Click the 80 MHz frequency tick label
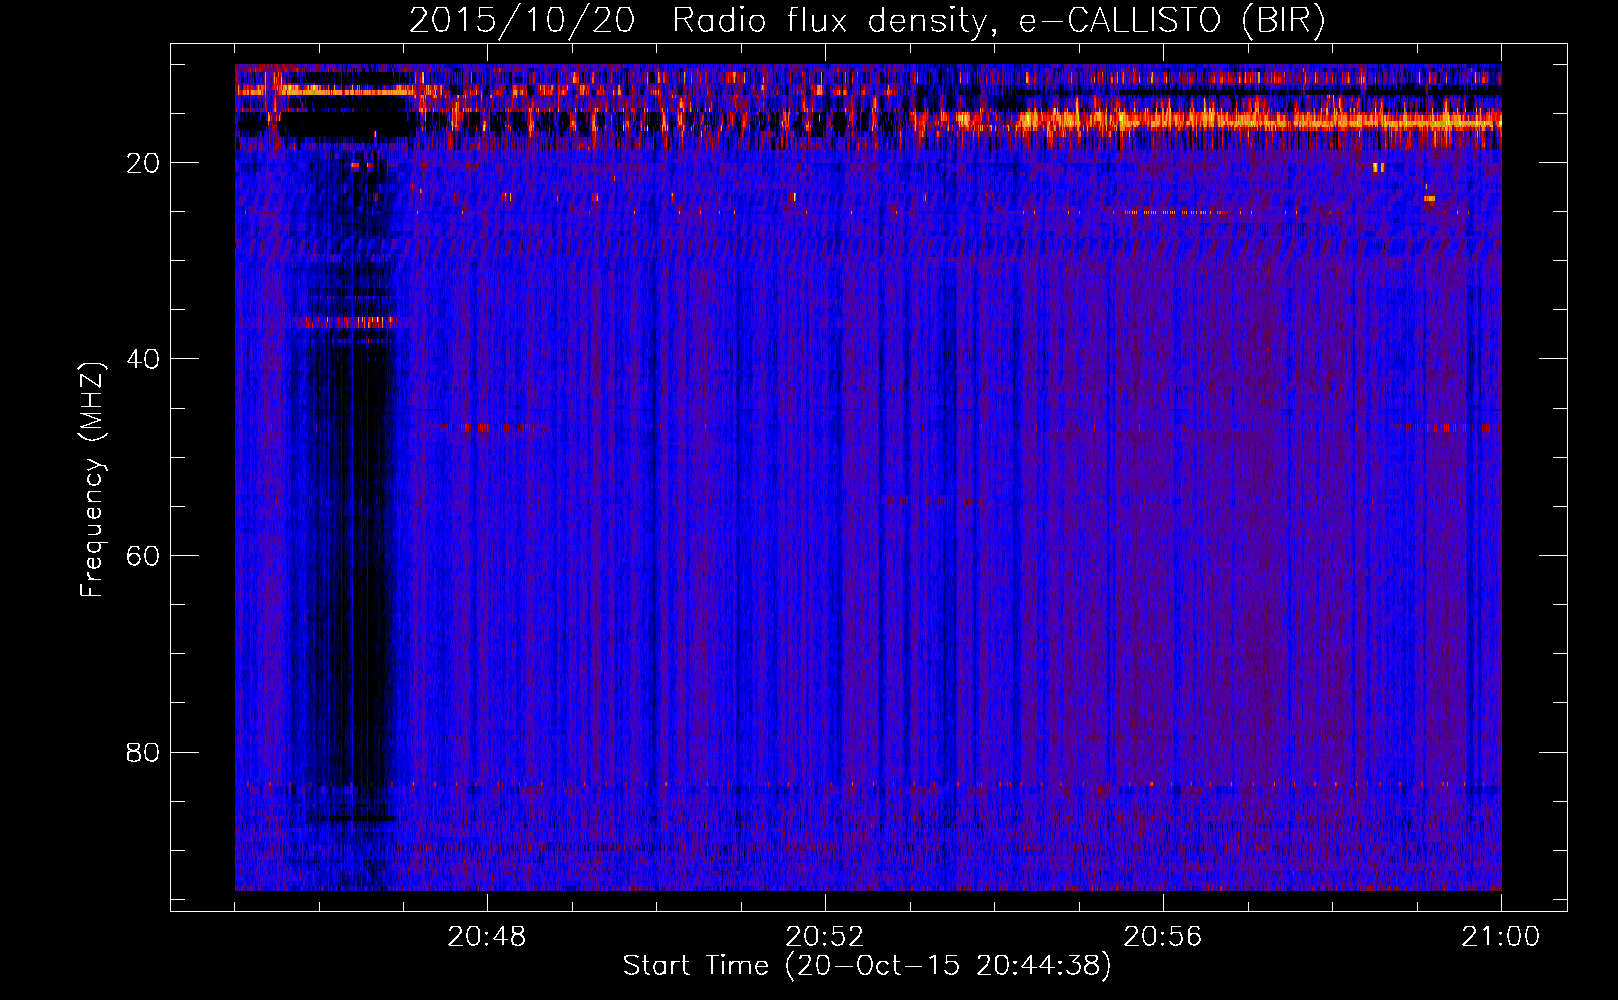Viewport: 1618px width, 1000px height. (143, 752)
